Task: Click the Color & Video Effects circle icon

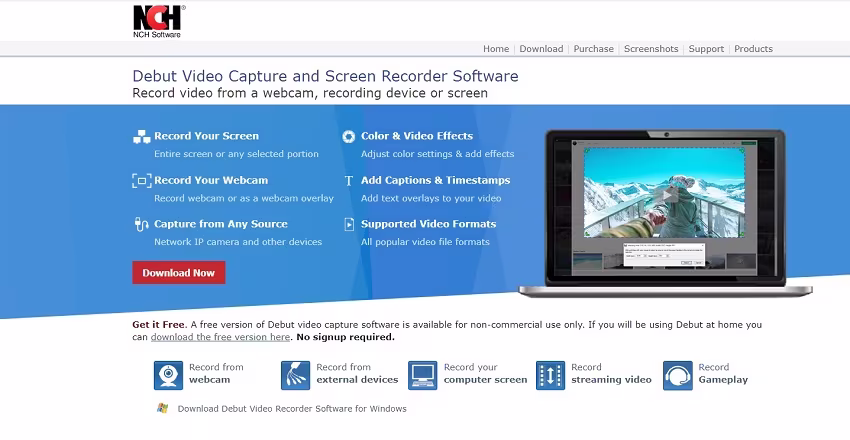Action: (349, 137)
